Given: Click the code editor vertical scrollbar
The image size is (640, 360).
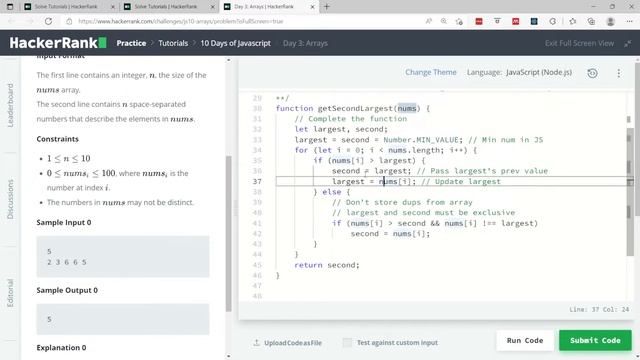Looking at the screenshot, I should click(x=630, y=192).
